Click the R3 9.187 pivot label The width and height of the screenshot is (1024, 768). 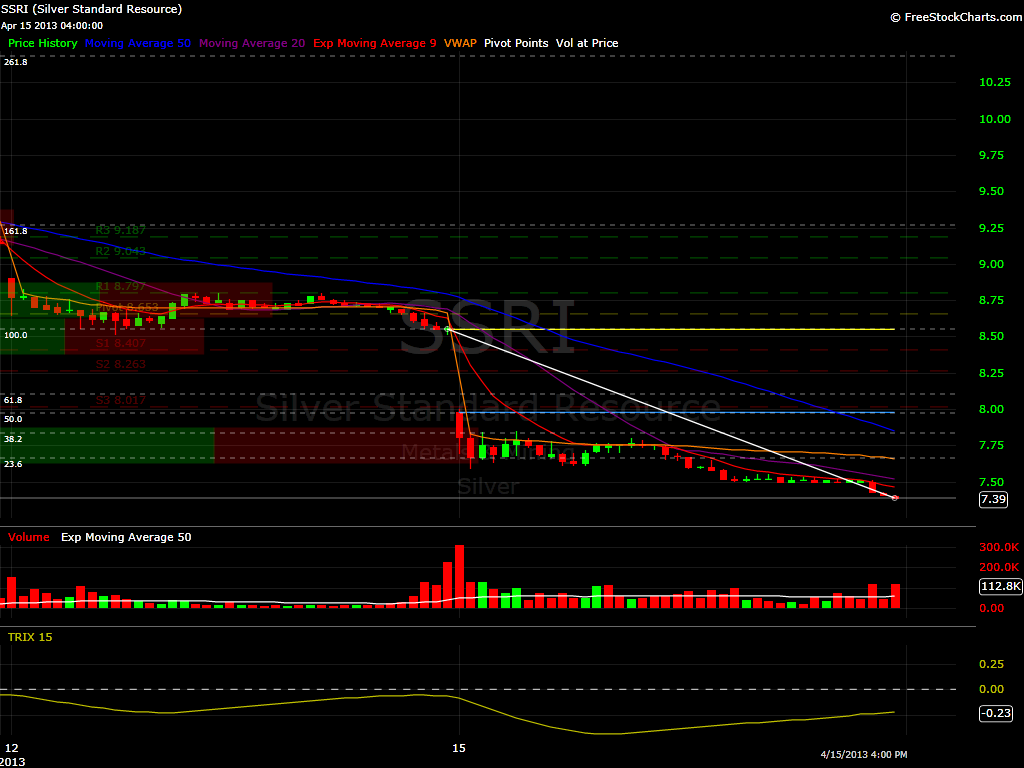point(121,231)
